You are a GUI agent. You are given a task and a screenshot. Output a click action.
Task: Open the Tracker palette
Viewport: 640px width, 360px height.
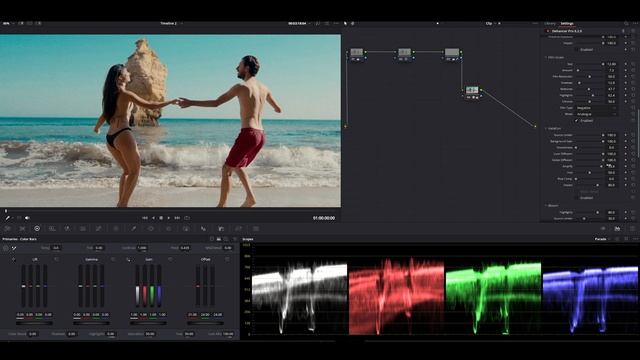[168, 229]
